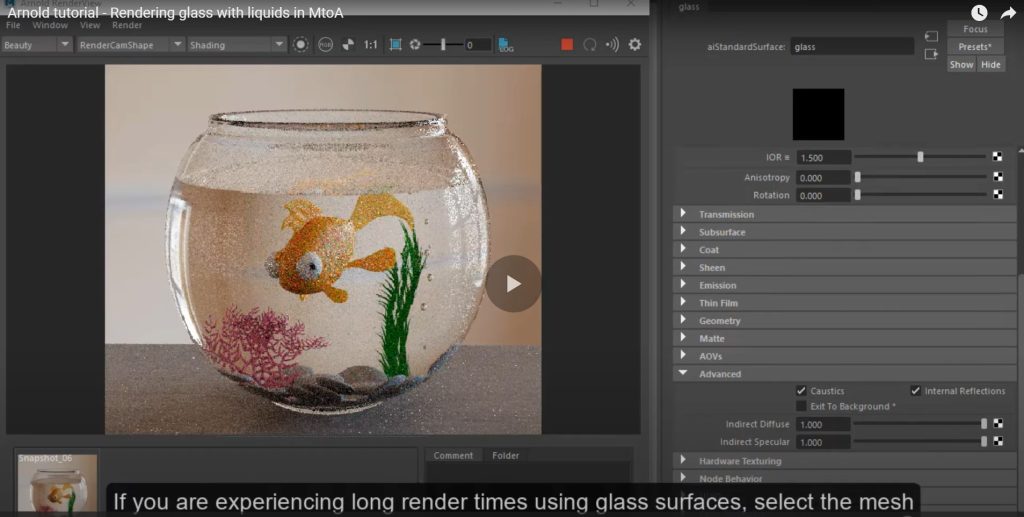Click the Indirect Specular map checker icon
Image resolution: width=1024 pixels, height=517 pixels.
click(998, 441)
